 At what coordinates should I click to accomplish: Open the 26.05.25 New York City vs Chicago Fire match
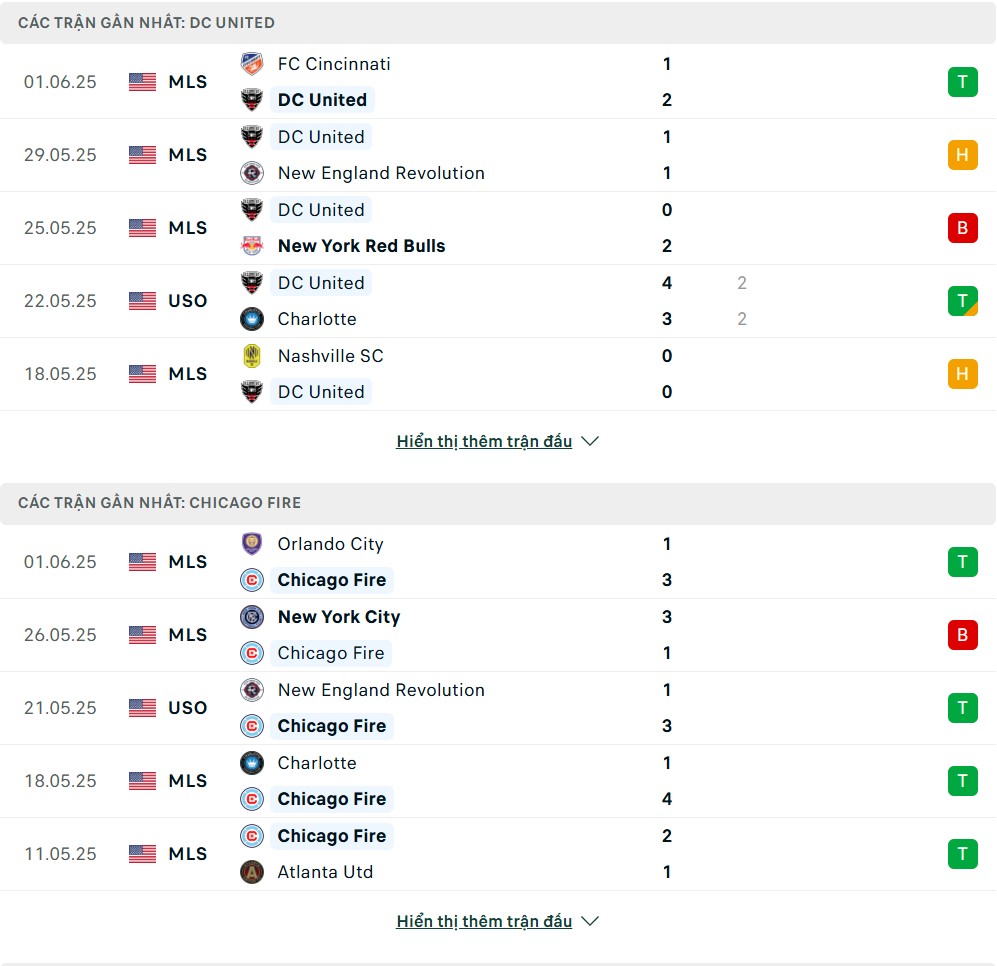(x=498, y=635)
